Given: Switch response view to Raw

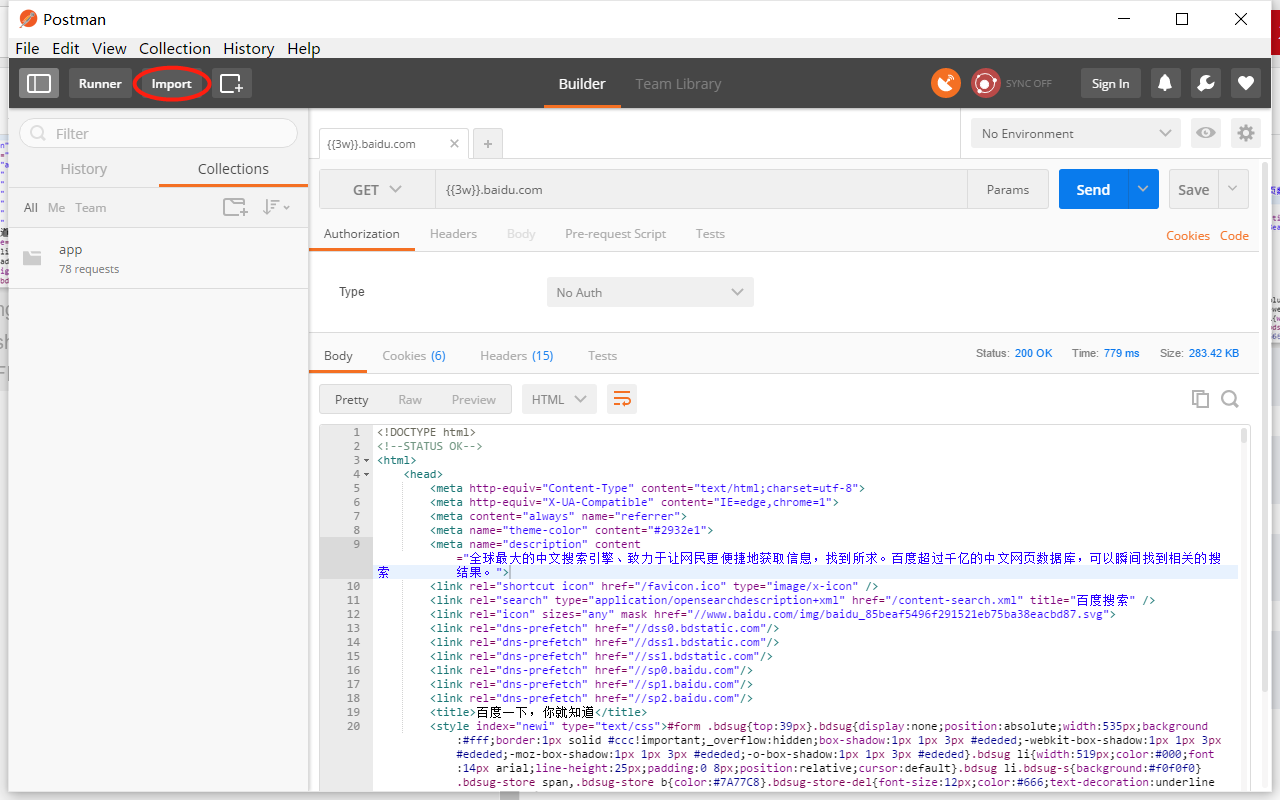Looking at the screenshot, I should coord(410,399).
